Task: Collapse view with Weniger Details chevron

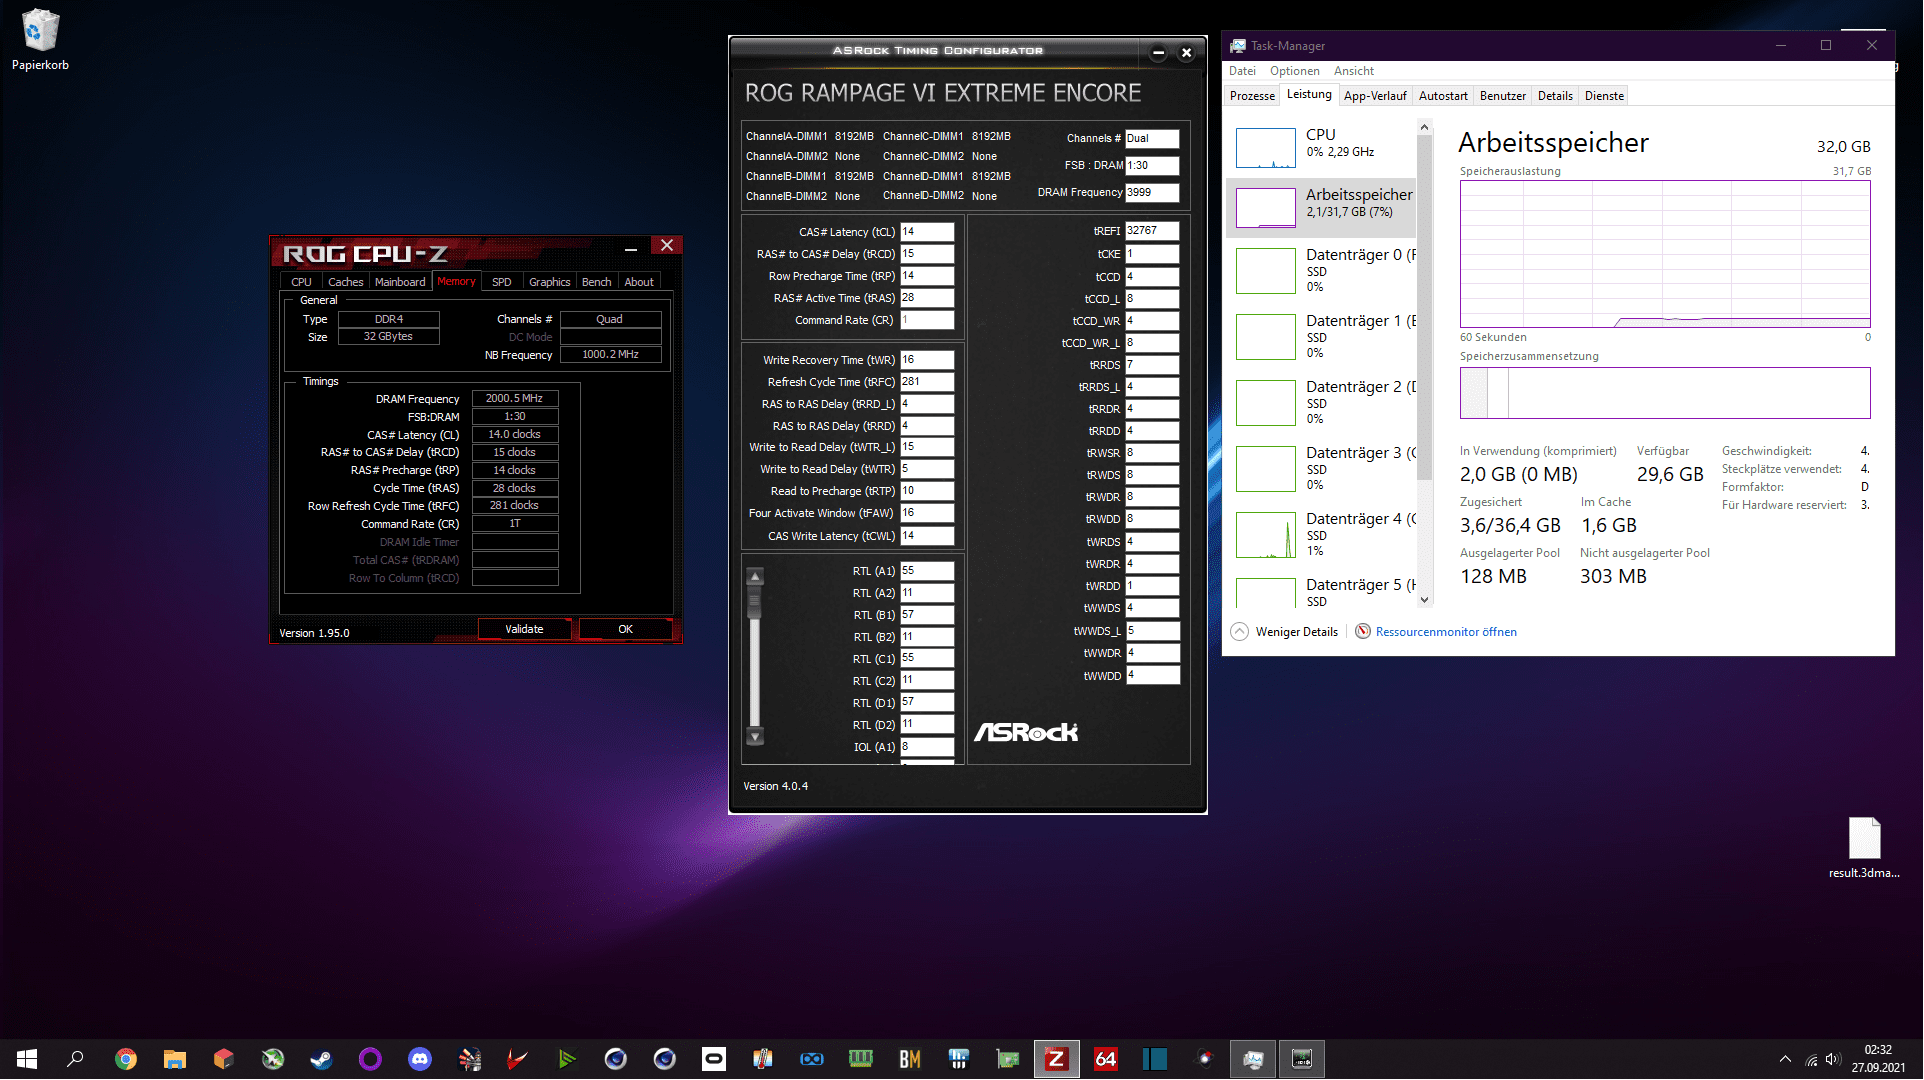Action: [1240, 632]
